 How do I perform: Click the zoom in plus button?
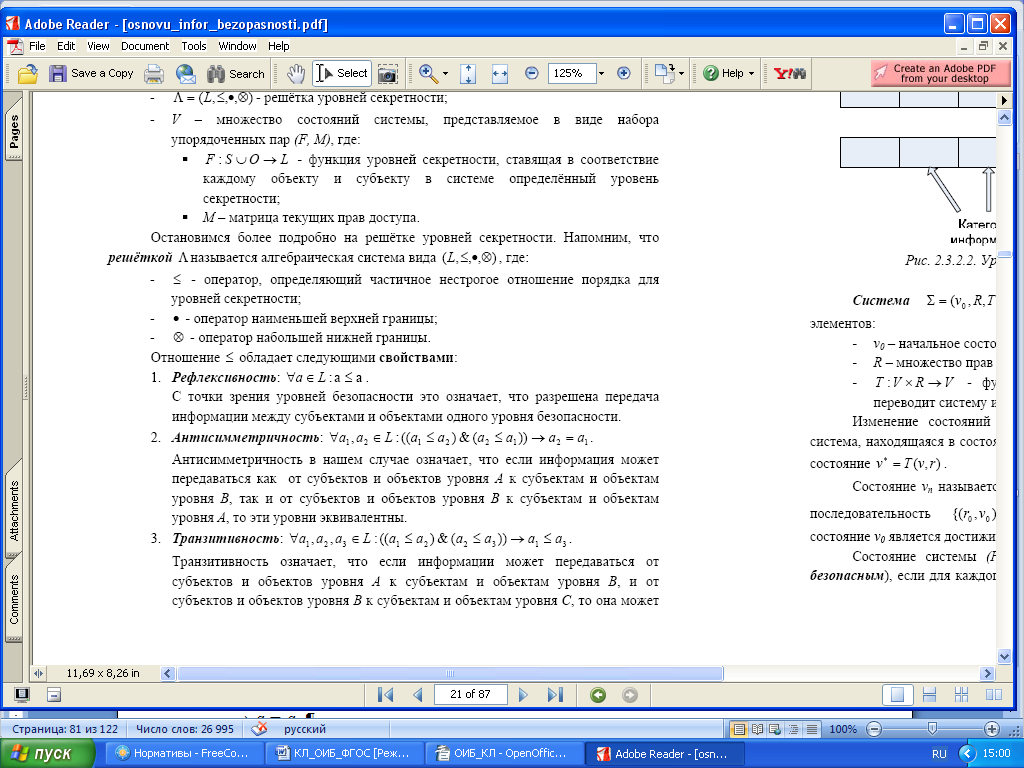point(624,73)
